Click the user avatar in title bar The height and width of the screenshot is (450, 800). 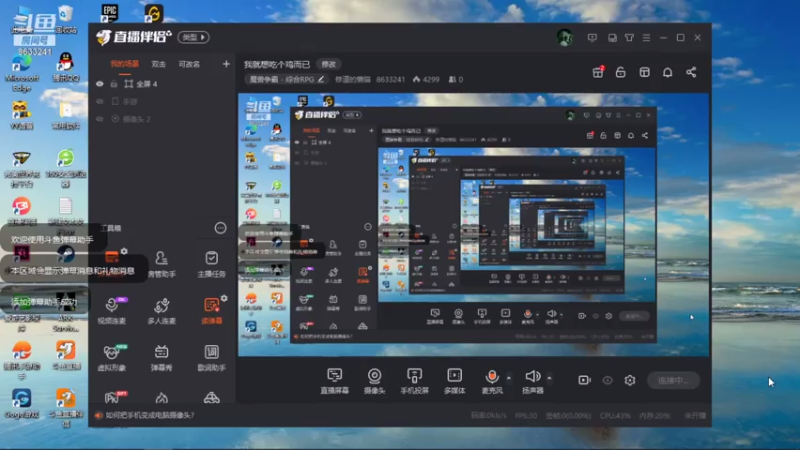(x=564, y=38)
